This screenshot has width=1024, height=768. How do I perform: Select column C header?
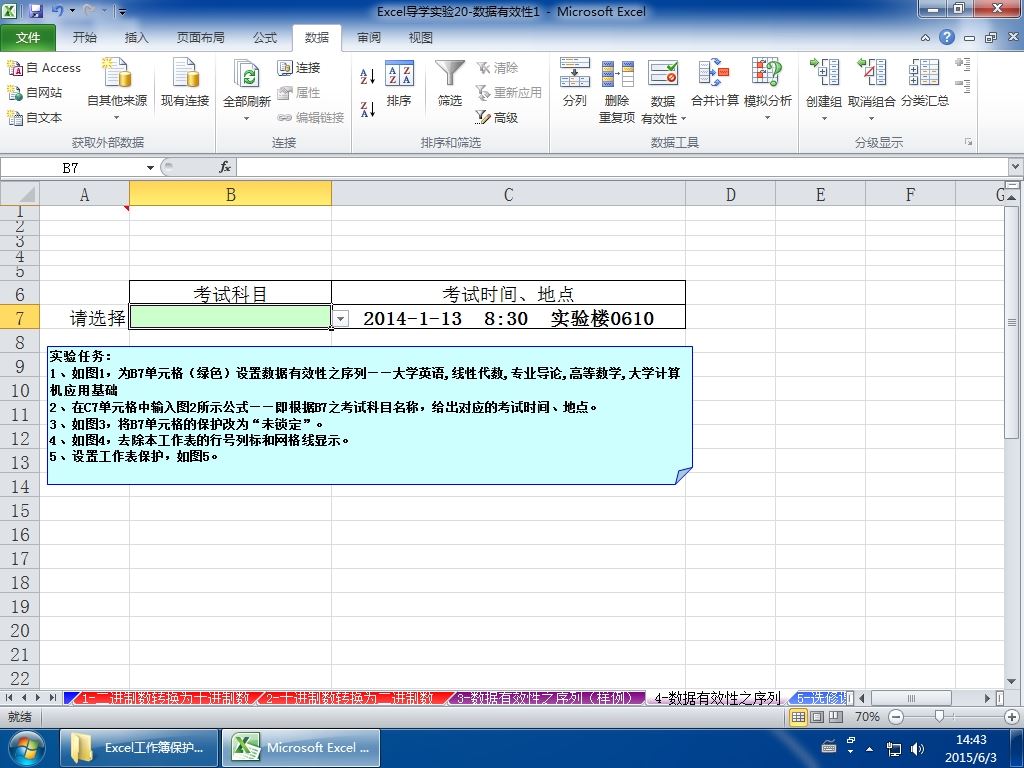pos(508,194)
